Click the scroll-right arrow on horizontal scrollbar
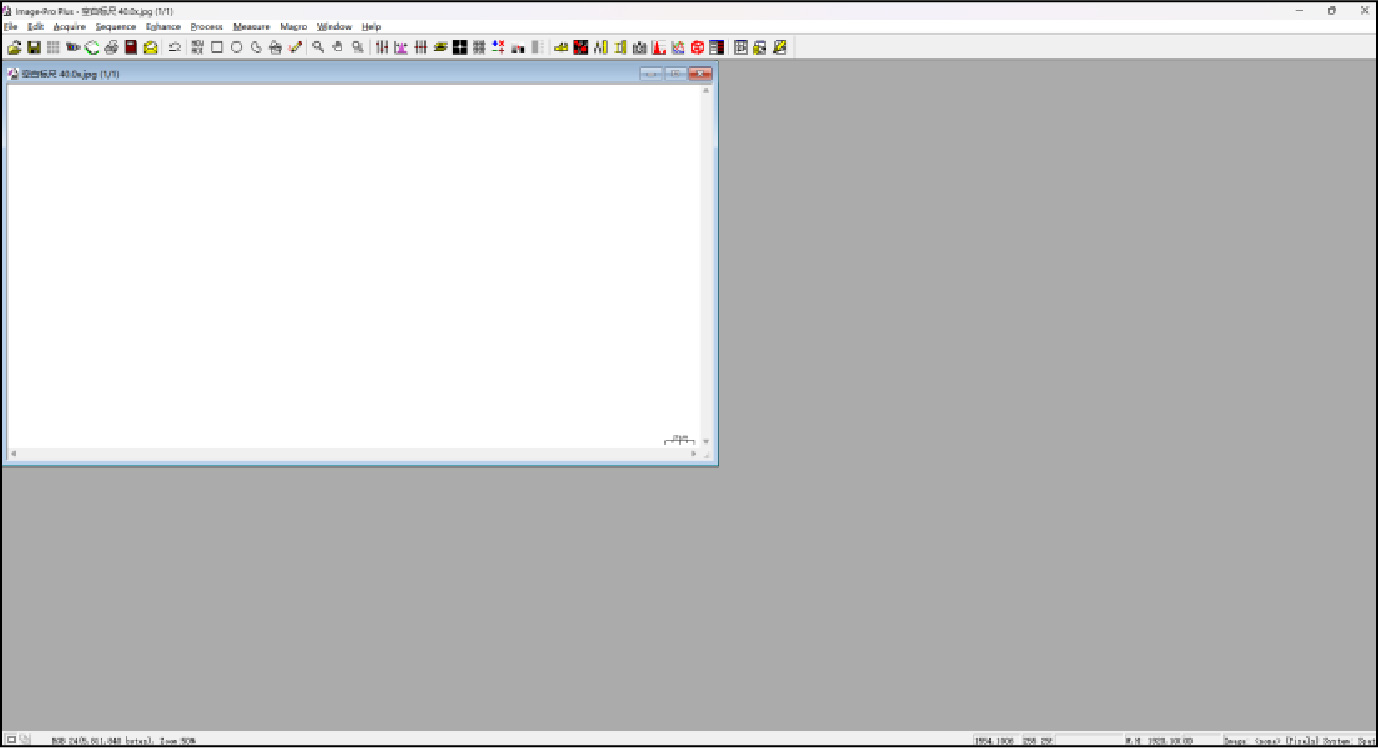 coord(693,454)
